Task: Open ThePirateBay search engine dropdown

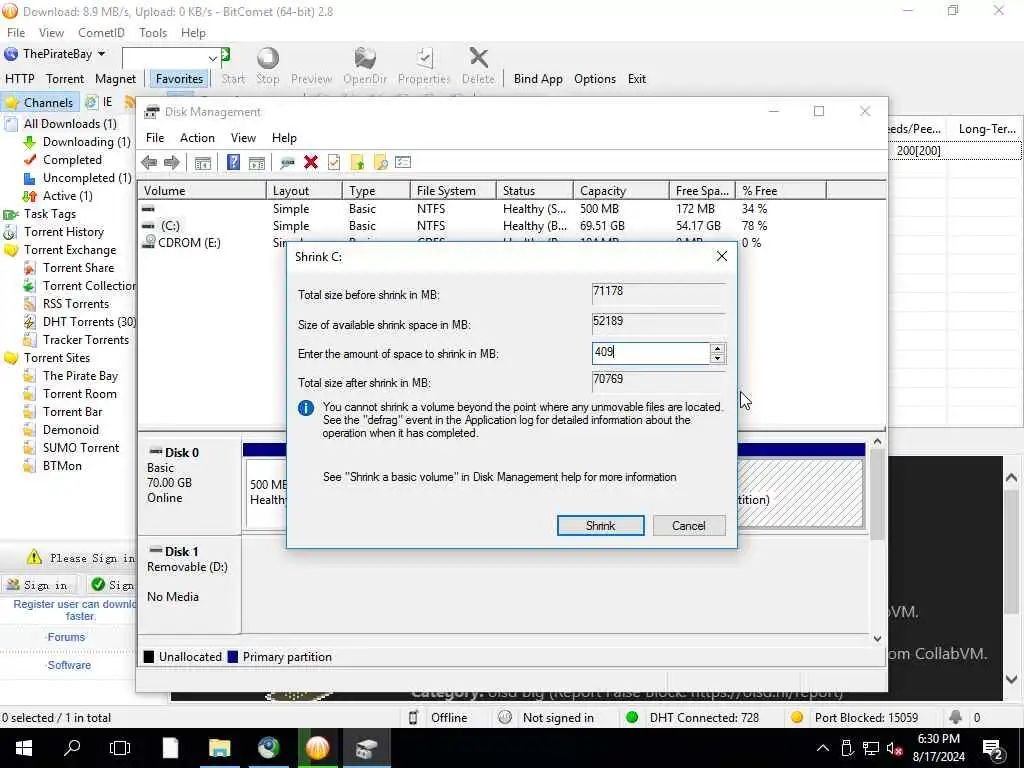Action: [101, 54]
